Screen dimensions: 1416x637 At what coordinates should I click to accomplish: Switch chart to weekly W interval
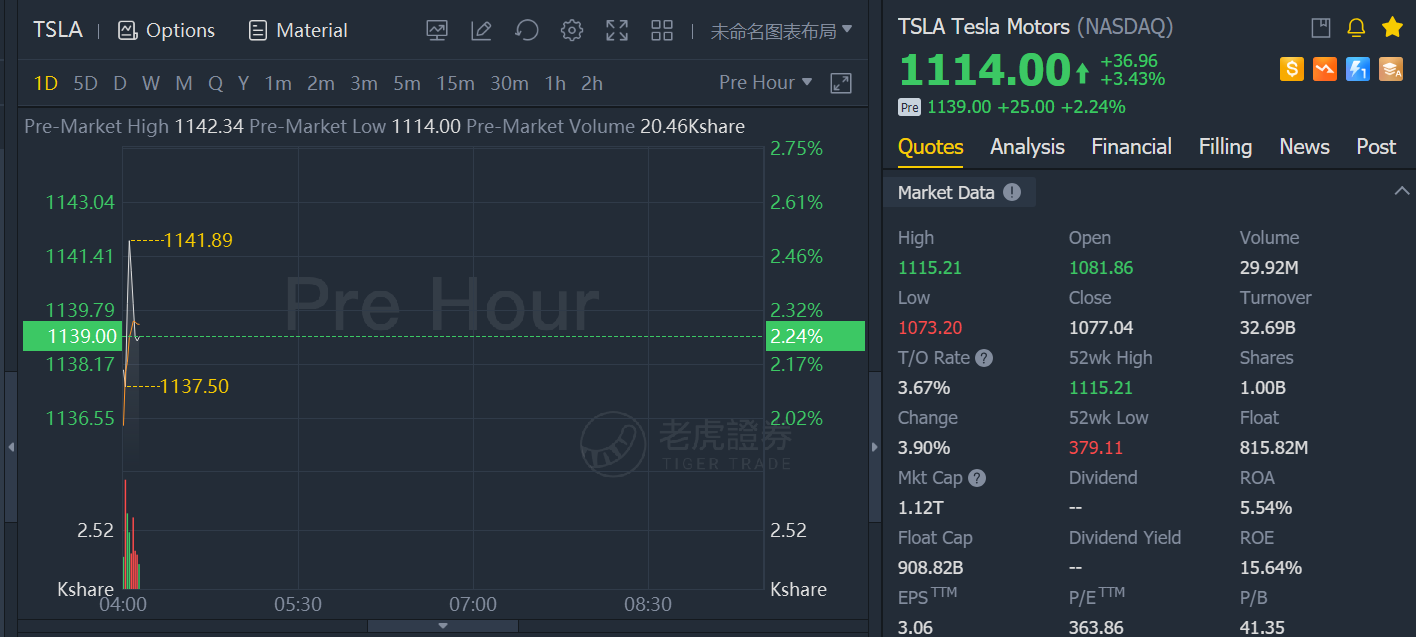point(151,83)
